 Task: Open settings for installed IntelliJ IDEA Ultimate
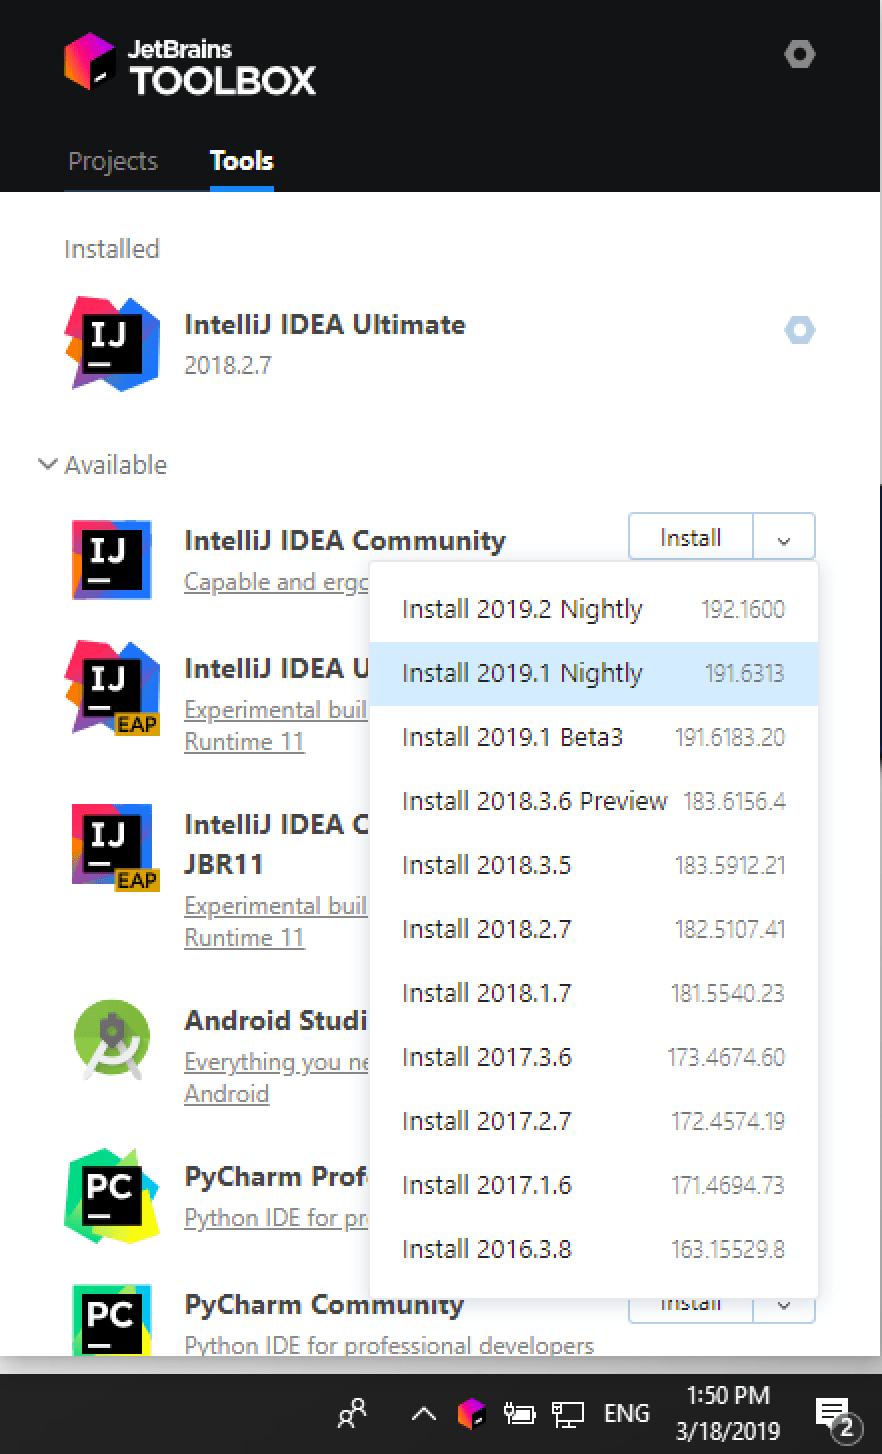pos(799,330)
